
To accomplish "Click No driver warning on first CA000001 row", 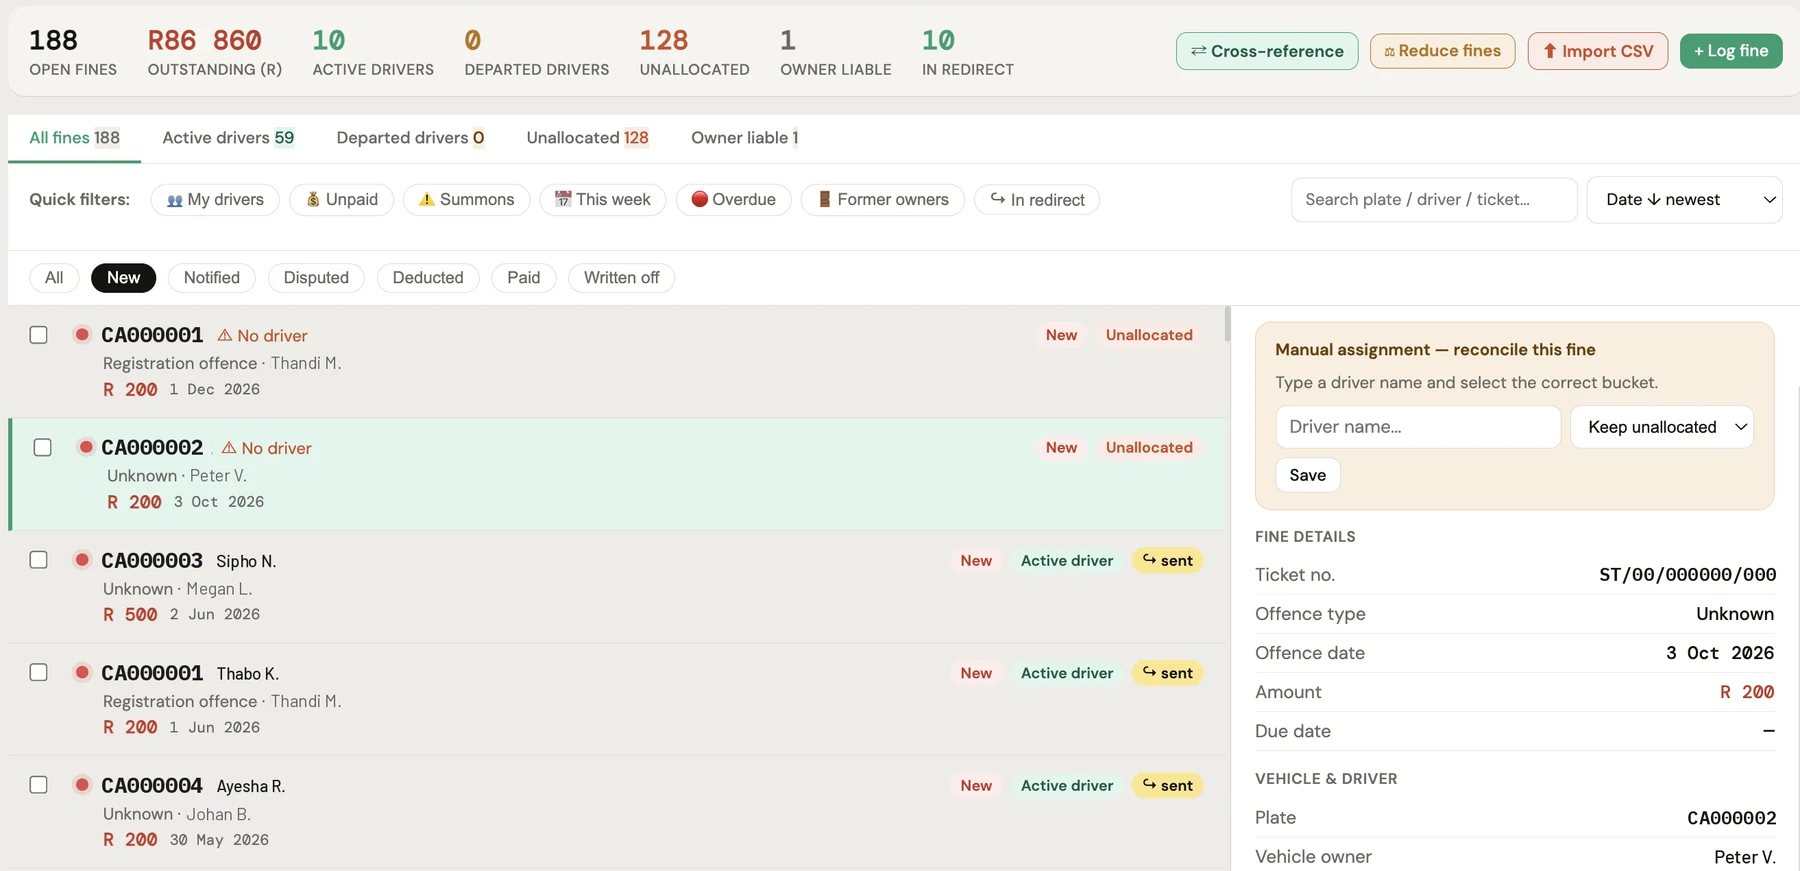I will [x=263, y=336].
